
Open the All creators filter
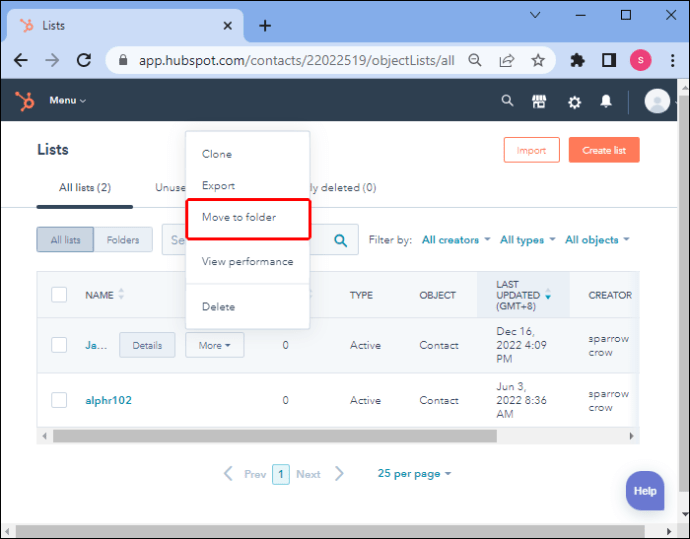tap(455, 240)
